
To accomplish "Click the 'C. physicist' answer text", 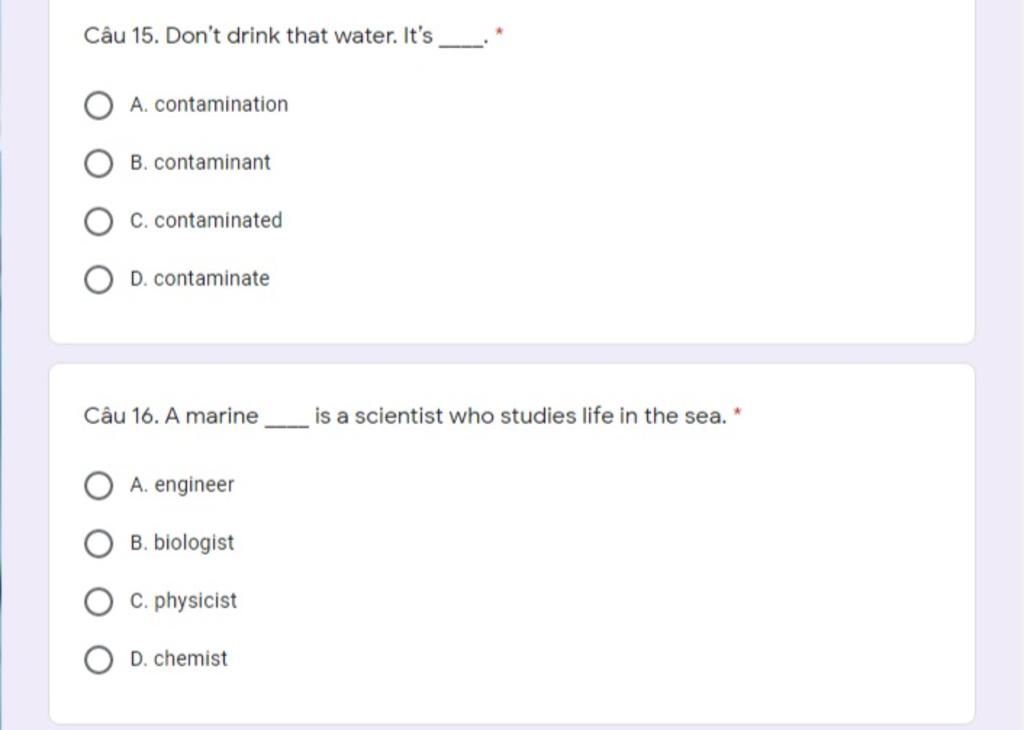I will [184, 601].
